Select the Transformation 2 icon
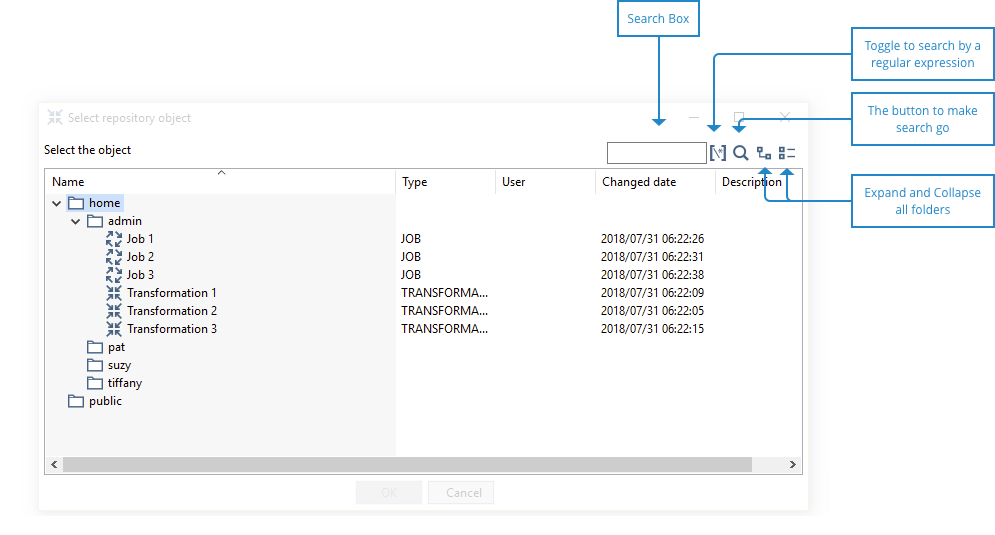The image size is (995, 535). pos(114,311)
